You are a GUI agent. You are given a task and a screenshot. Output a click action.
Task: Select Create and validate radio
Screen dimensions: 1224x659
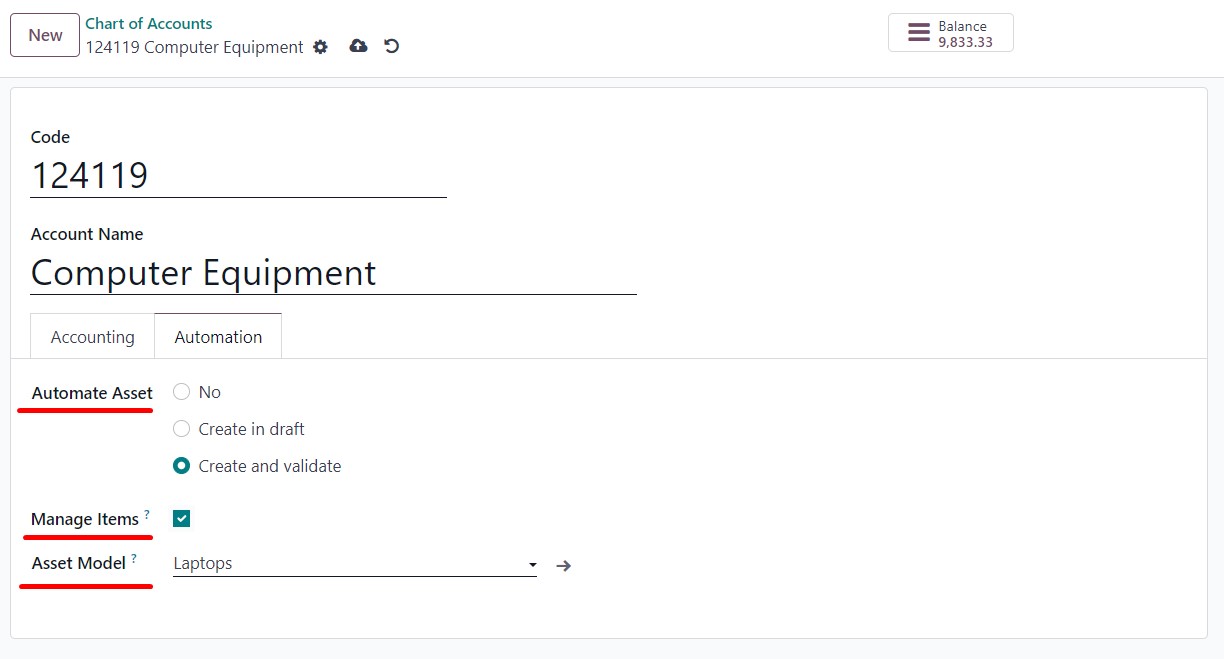(x=181, y=466)
